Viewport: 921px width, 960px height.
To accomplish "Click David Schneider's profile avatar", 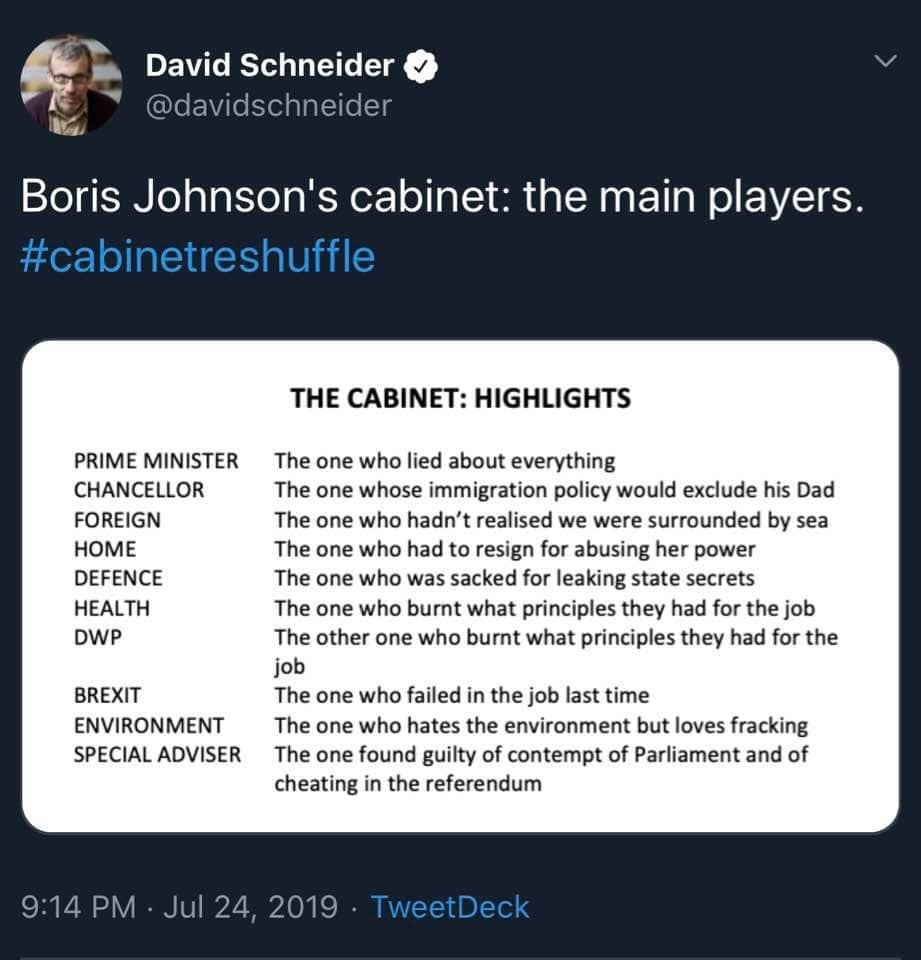I will (x=72, y=85).
